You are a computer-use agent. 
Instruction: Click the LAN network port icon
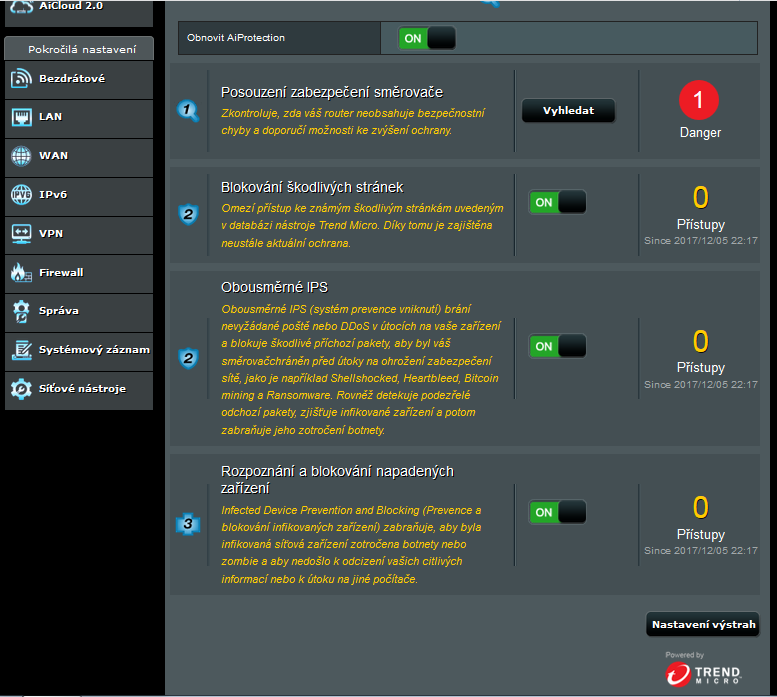pos(21,117)
